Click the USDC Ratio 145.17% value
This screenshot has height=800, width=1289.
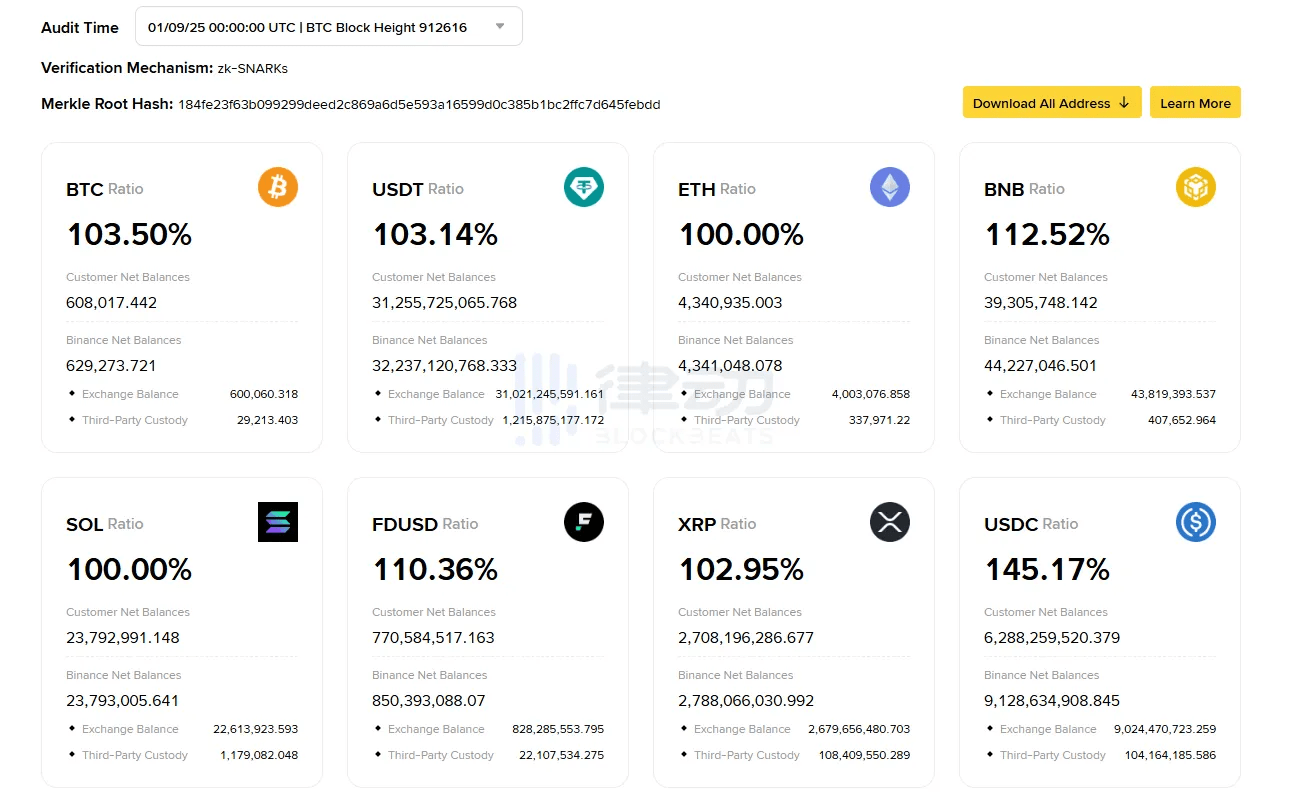click(1047, 570)
